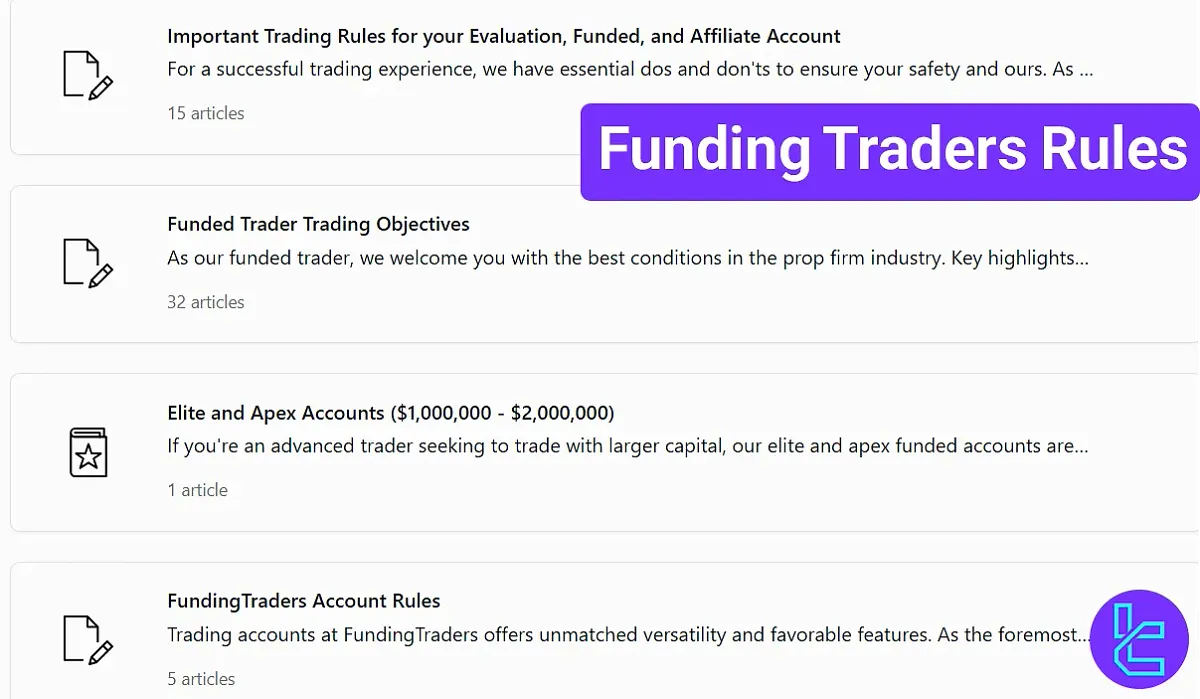Click the document icon beside Important Trading Rules
1200x699 pixels.
pos(88,75)
